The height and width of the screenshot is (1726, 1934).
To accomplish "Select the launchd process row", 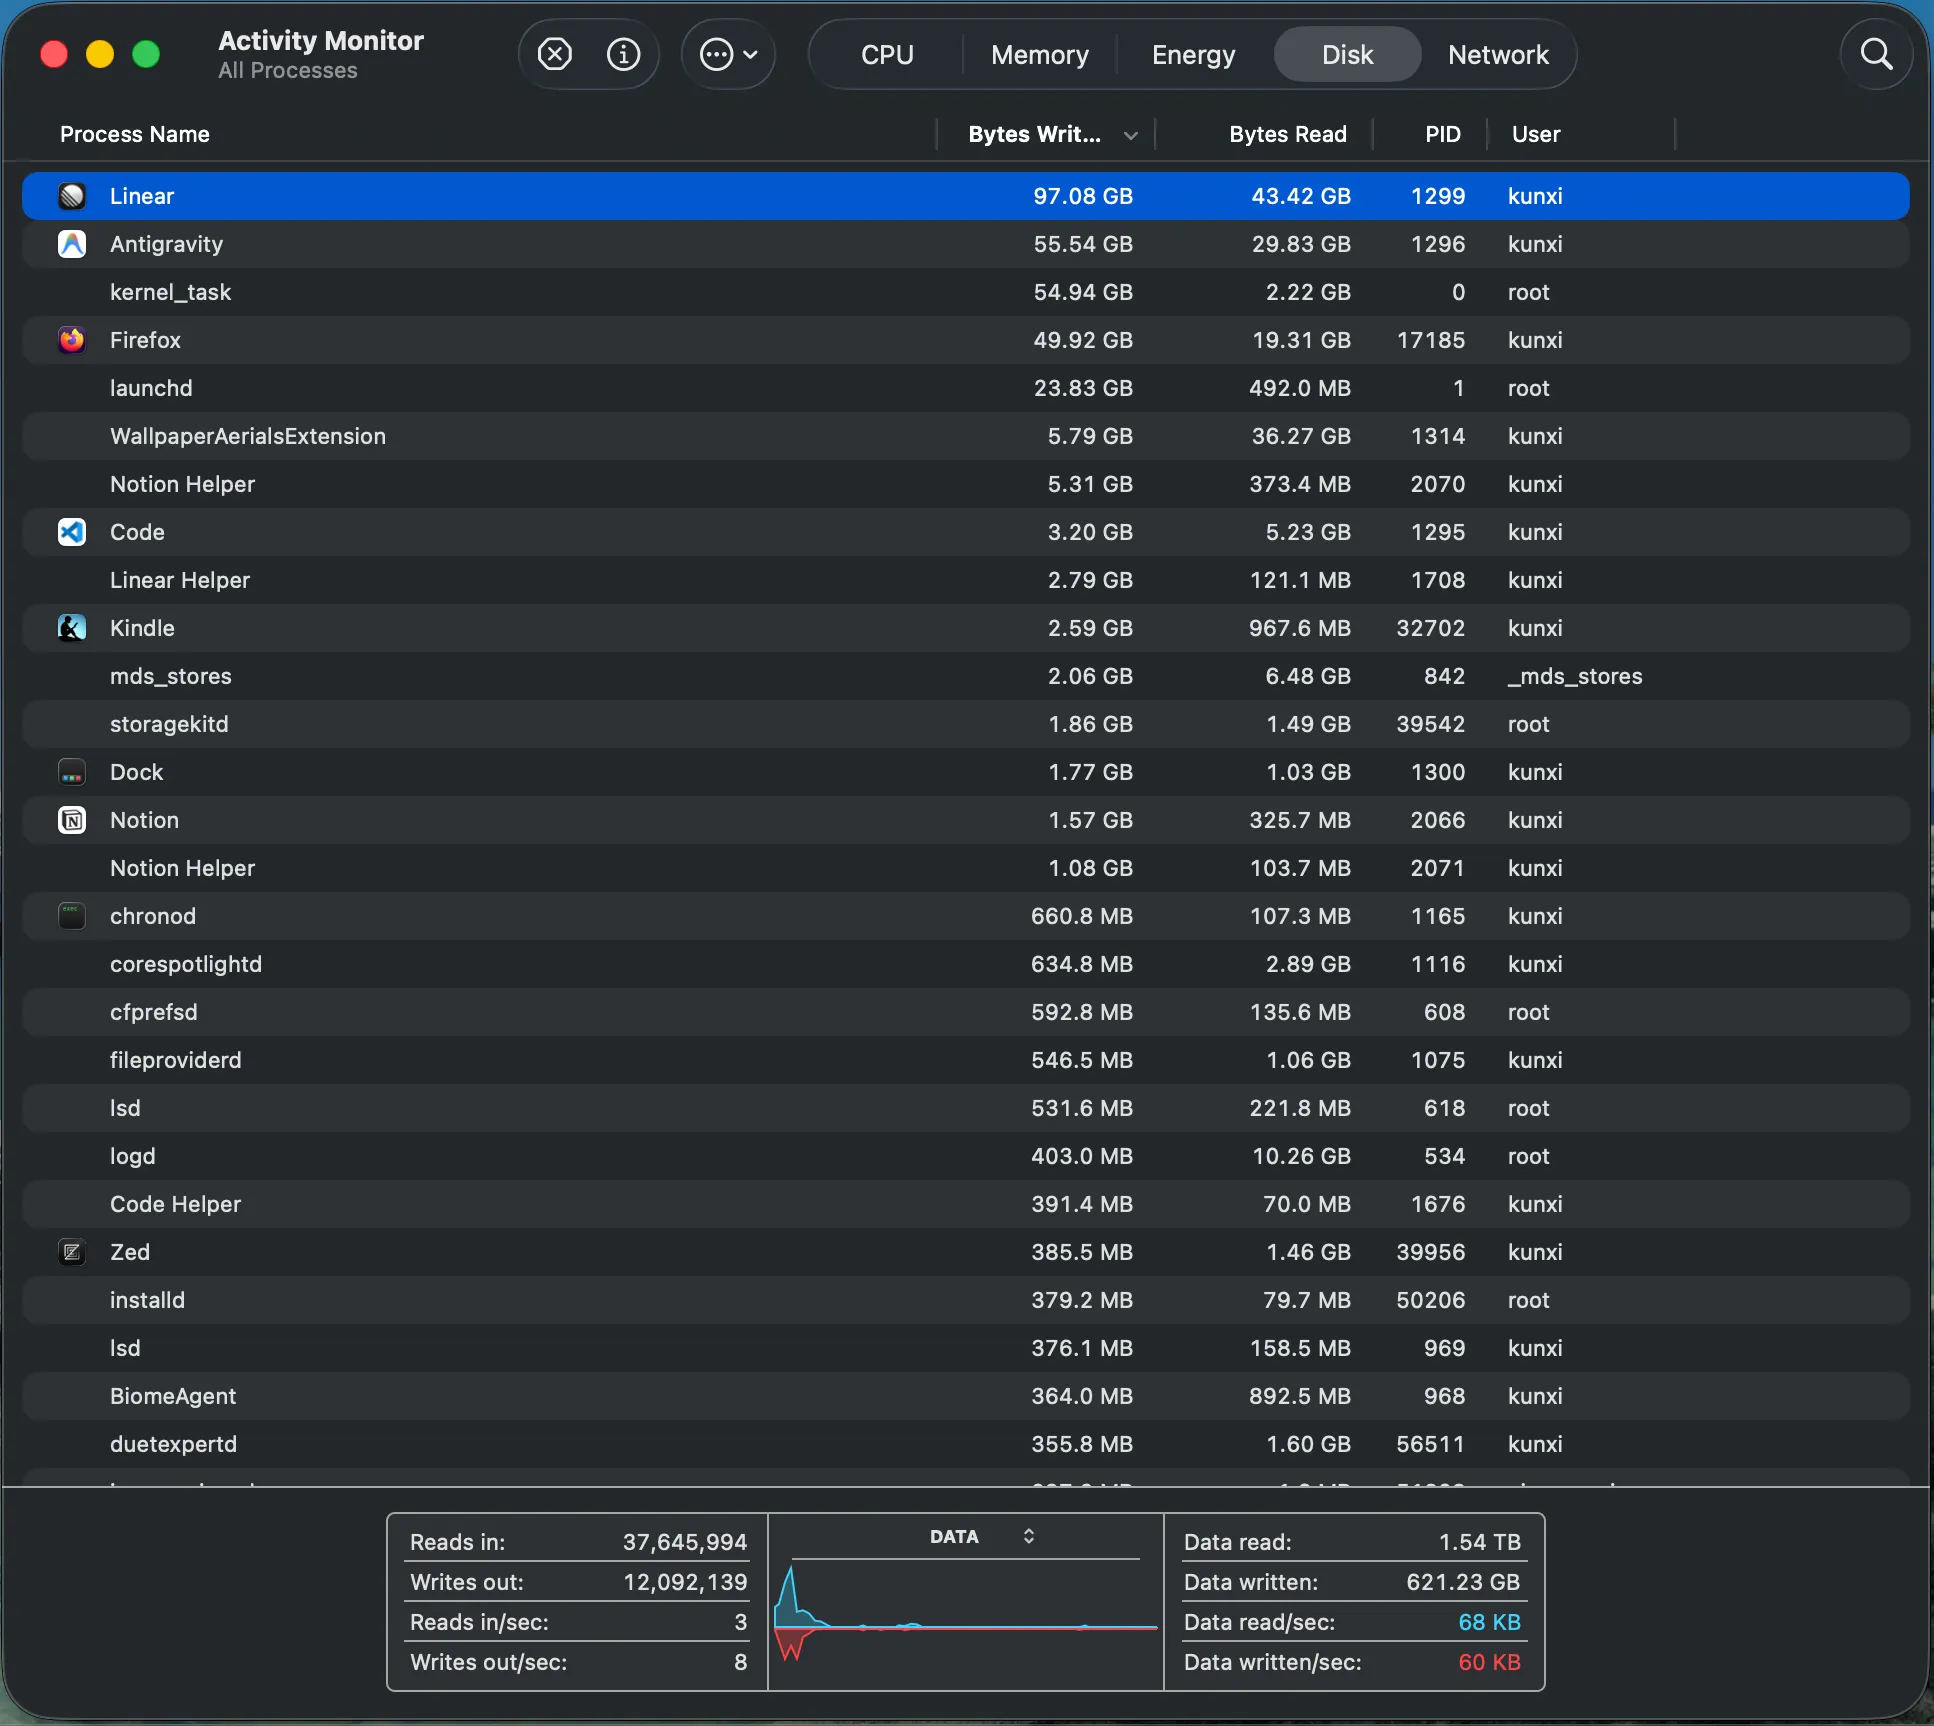I will tap(966, 388).
